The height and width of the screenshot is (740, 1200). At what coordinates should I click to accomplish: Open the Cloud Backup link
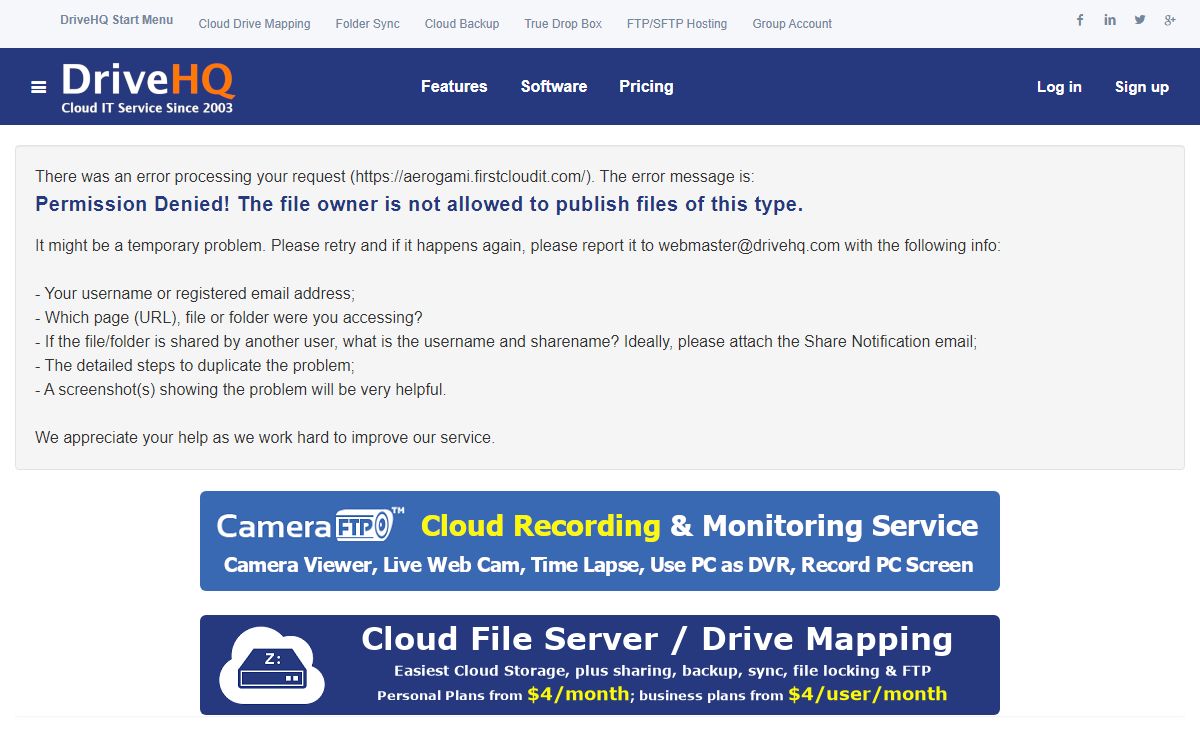[462, 23]
